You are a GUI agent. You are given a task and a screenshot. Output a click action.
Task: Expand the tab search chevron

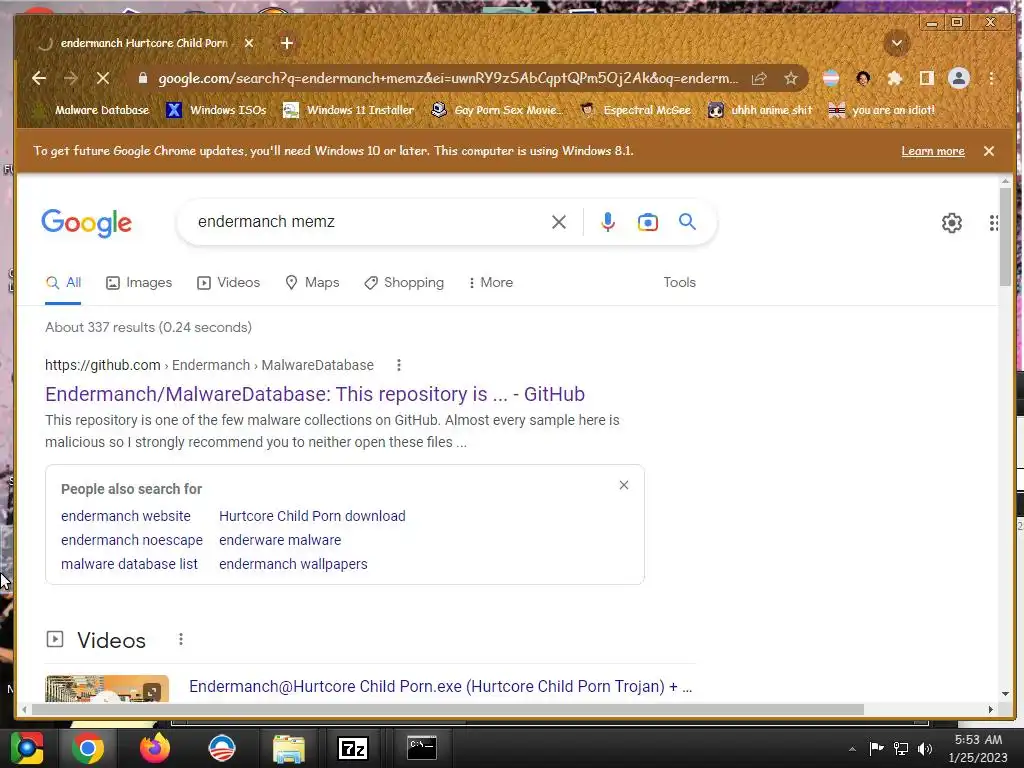[x=897, y=44]
